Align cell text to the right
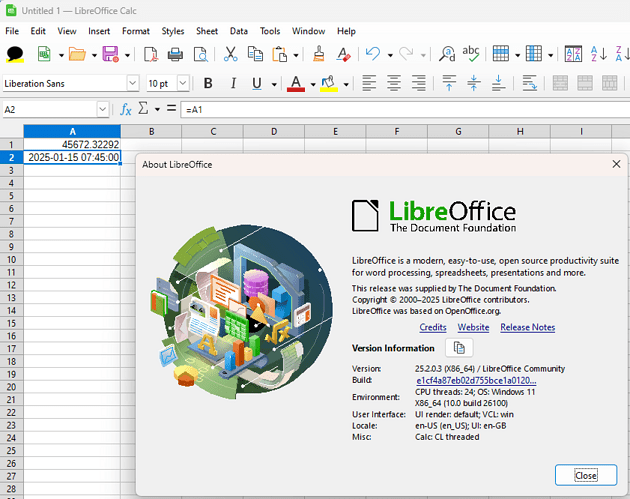Screen dimensions: 630x499 [418, 83]
